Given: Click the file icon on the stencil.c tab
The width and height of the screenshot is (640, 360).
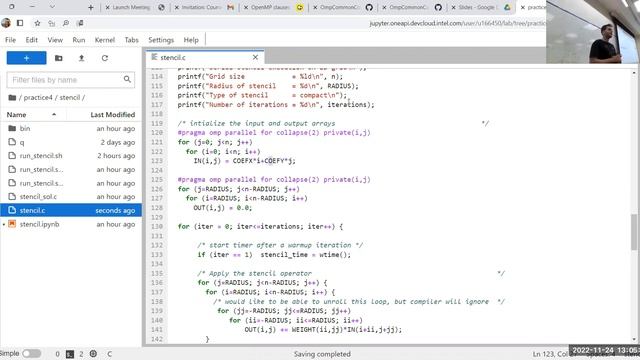Looking at the screenshot, I should click(x=154, y=57).
